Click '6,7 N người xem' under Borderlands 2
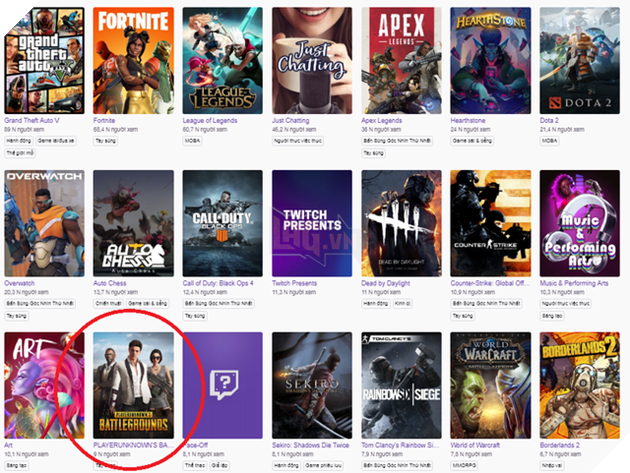The image size is (630, 473). pyautogui.click(x=560, y=454)
